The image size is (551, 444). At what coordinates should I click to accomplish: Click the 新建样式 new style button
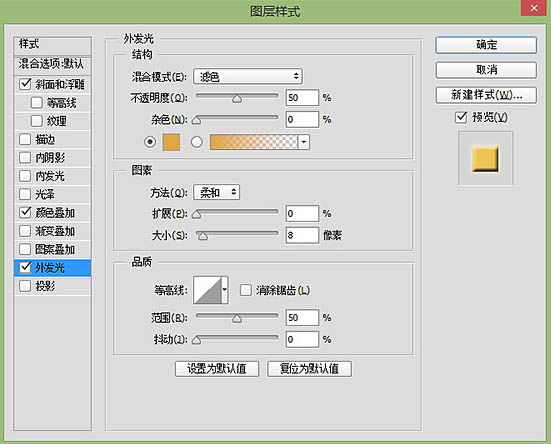(x=486, y=95)
